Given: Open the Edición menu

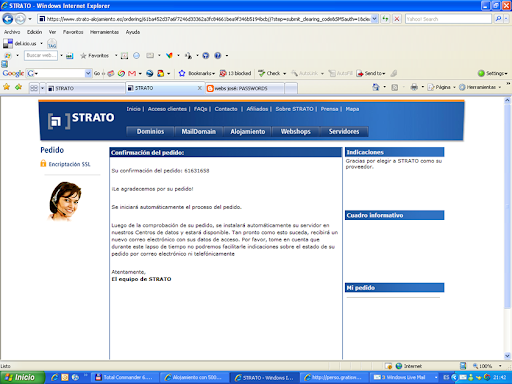Looking at the screenshot, I should click(34, 32).
